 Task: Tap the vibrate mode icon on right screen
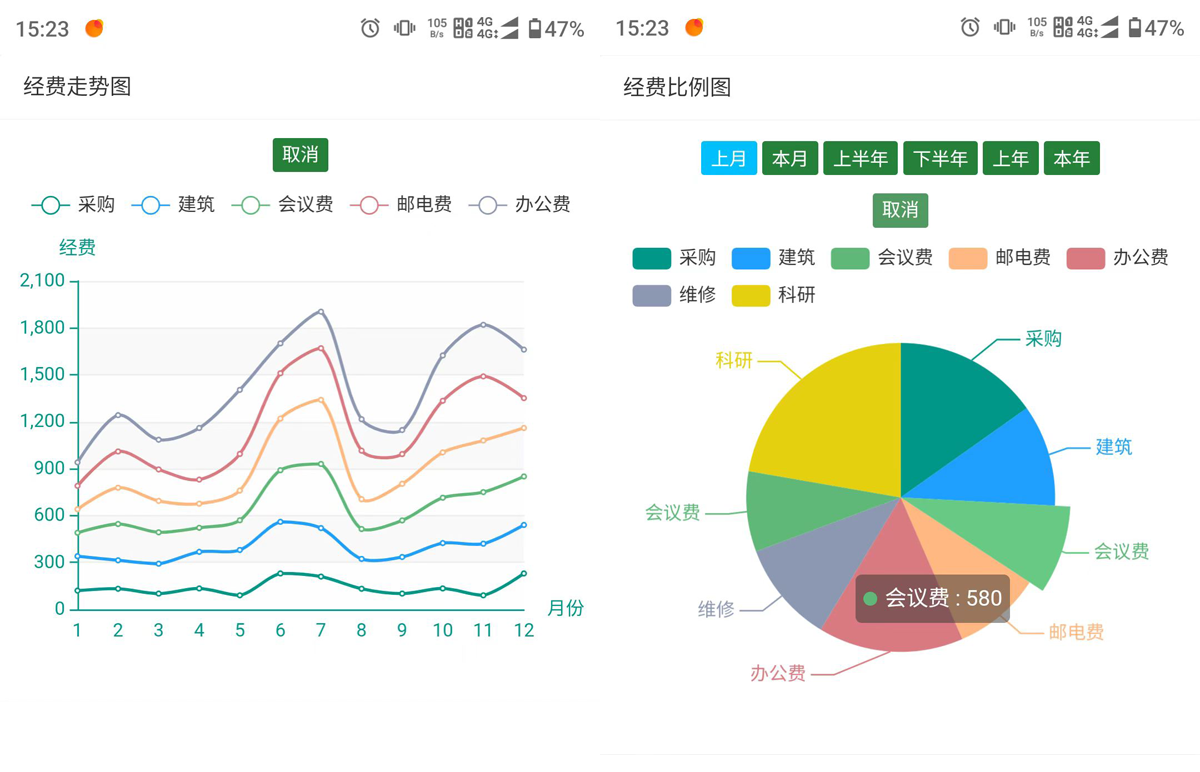[x=1004, y=28]
